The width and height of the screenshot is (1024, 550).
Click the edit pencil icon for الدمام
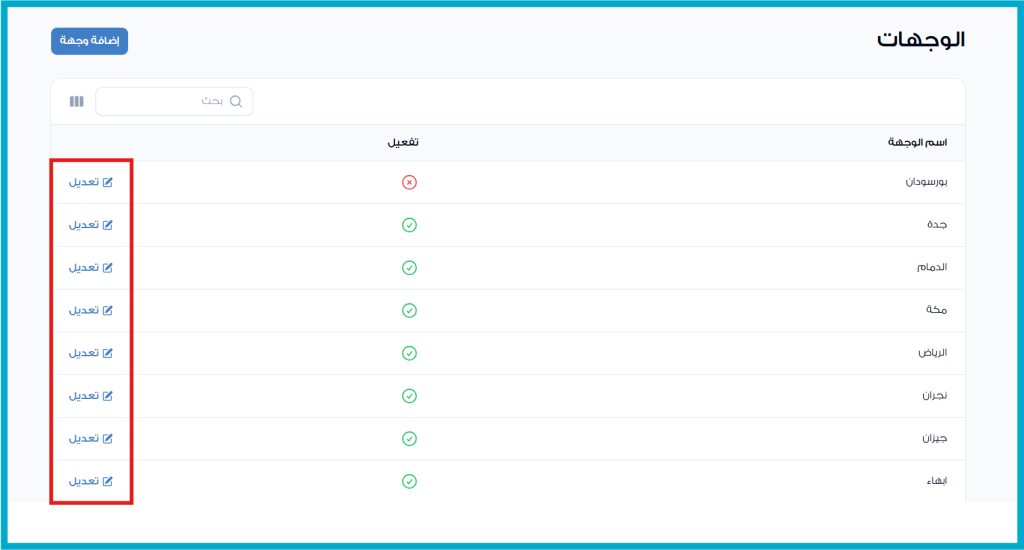[108, 268]
